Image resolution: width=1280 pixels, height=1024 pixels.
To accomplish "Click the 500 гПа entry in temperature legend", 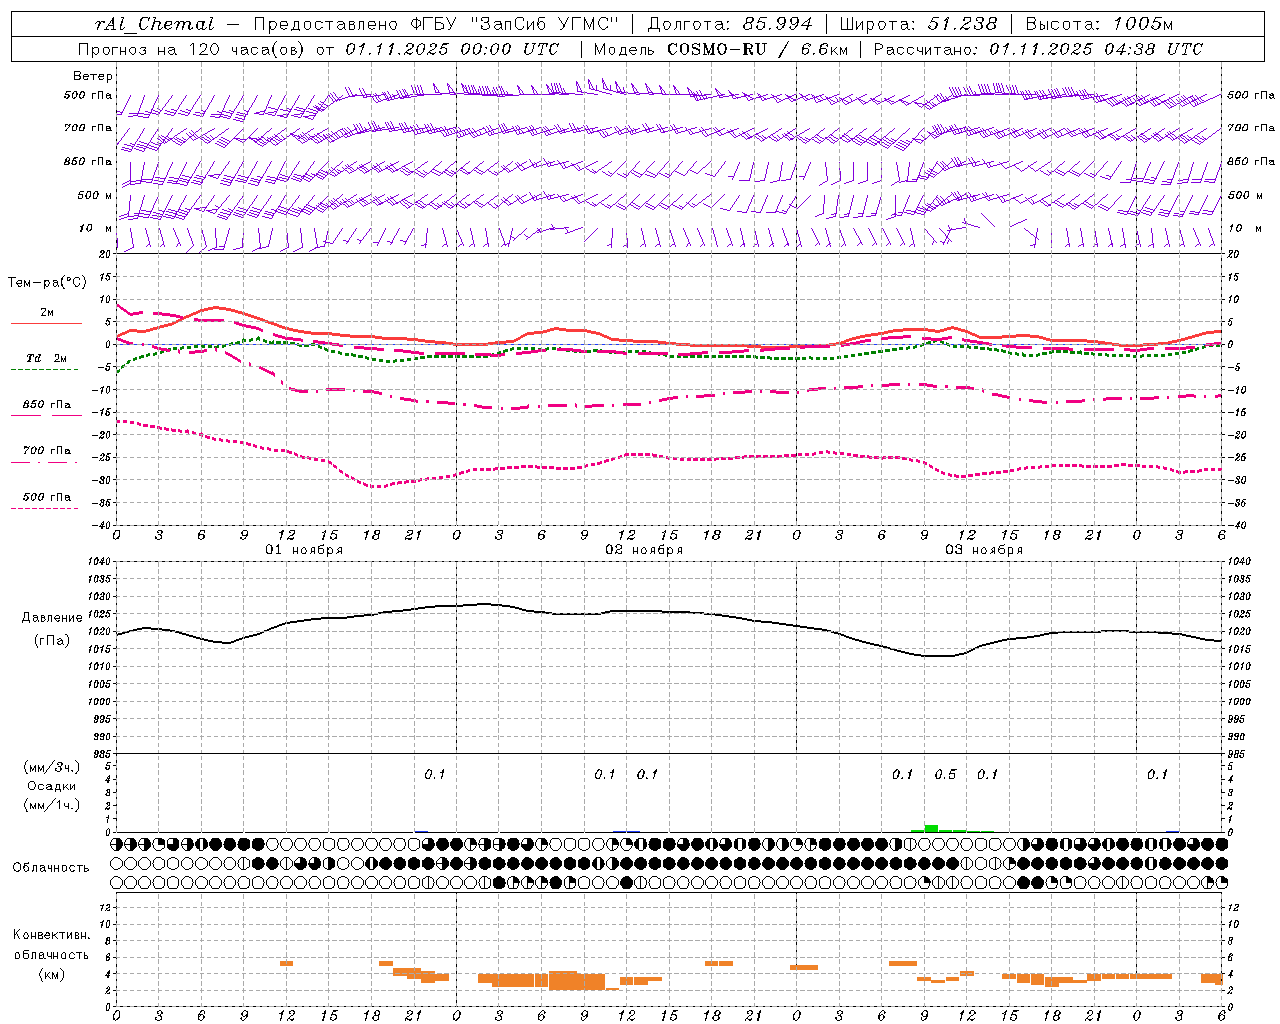I will tap(47, 501).
